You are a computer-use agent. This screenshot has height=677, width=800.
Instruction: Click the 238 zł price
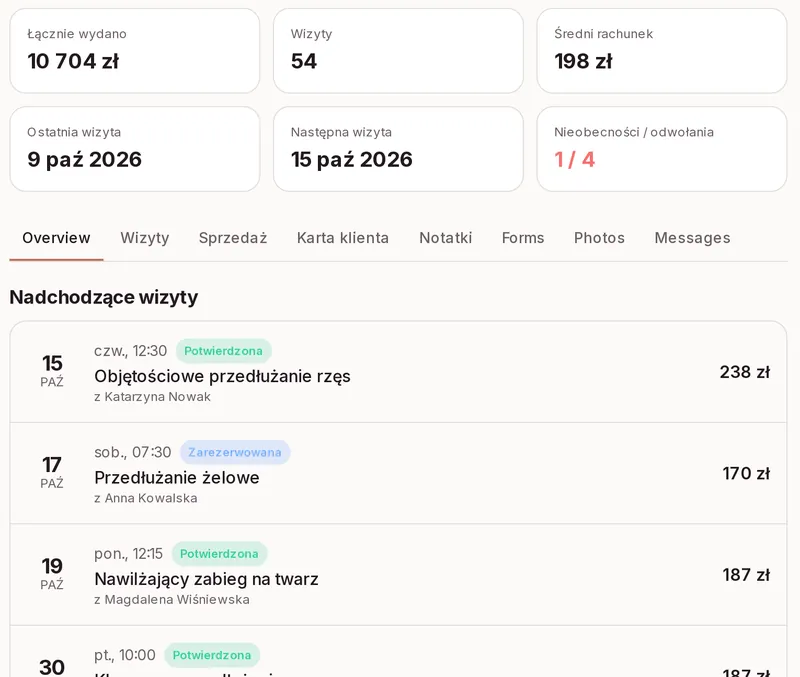click(745, 372)
